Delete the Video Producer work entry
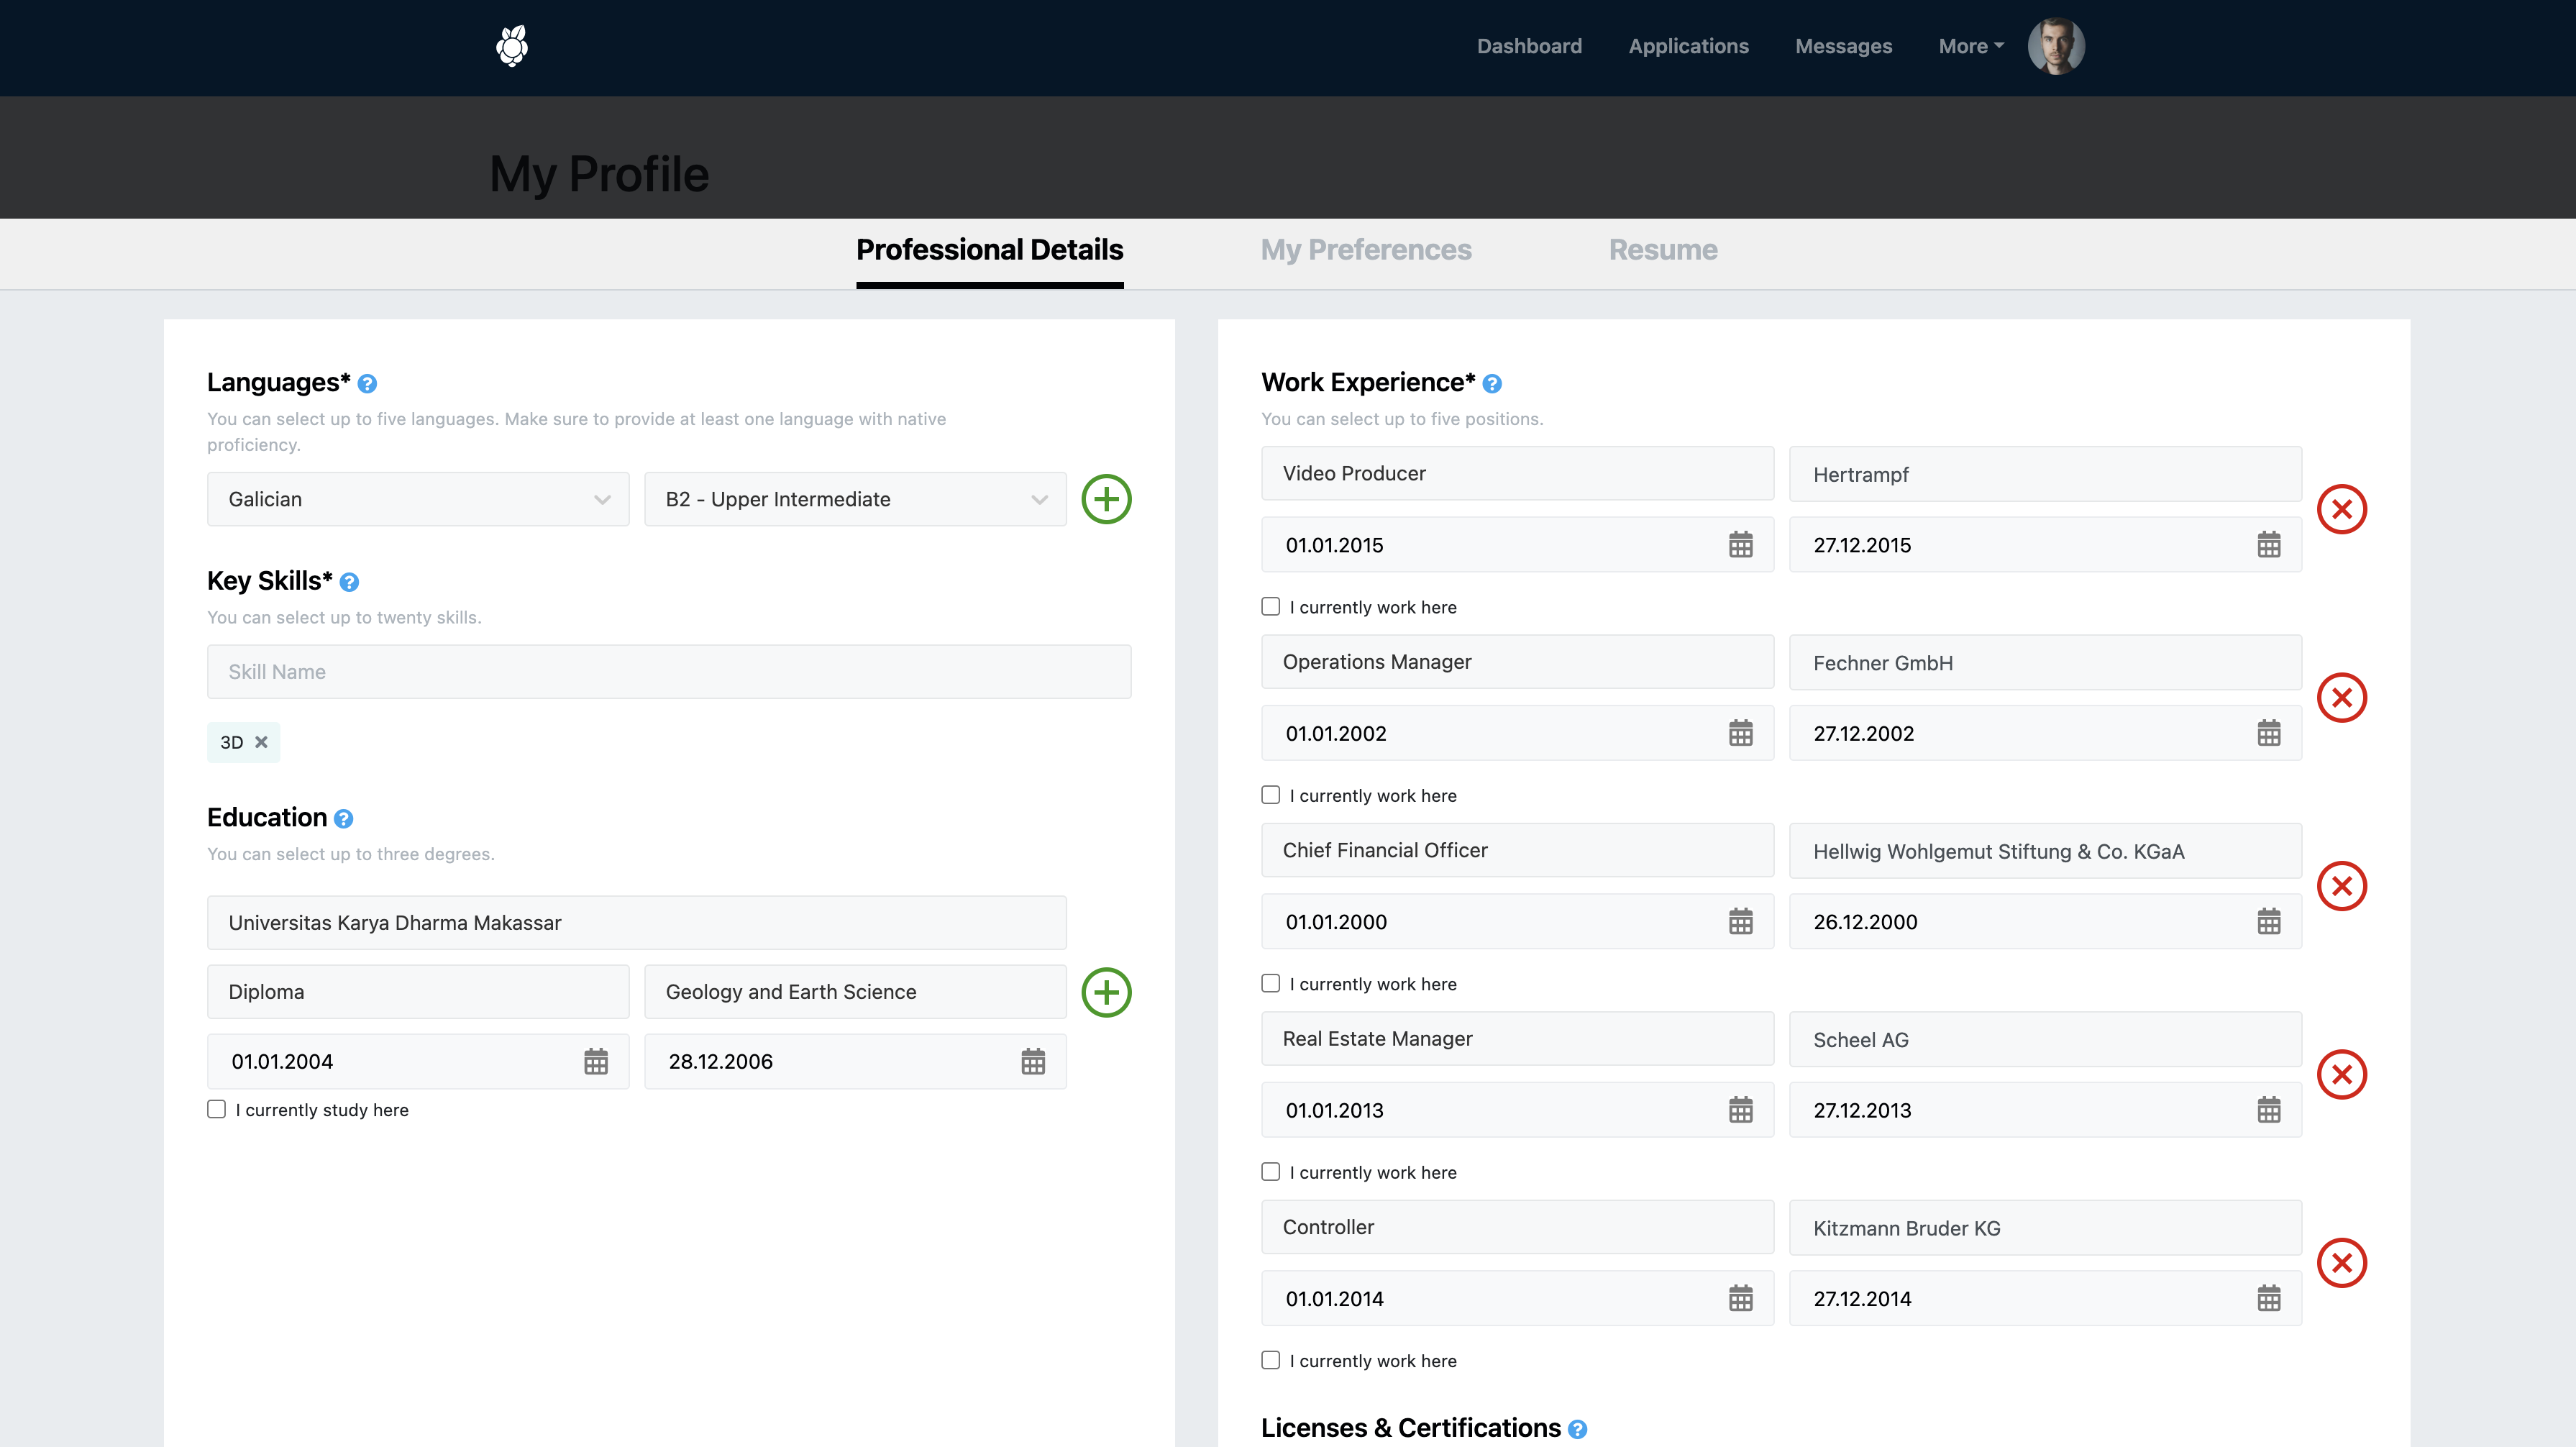Viewport: 2576px width, 1447px height. (2342, 509)
